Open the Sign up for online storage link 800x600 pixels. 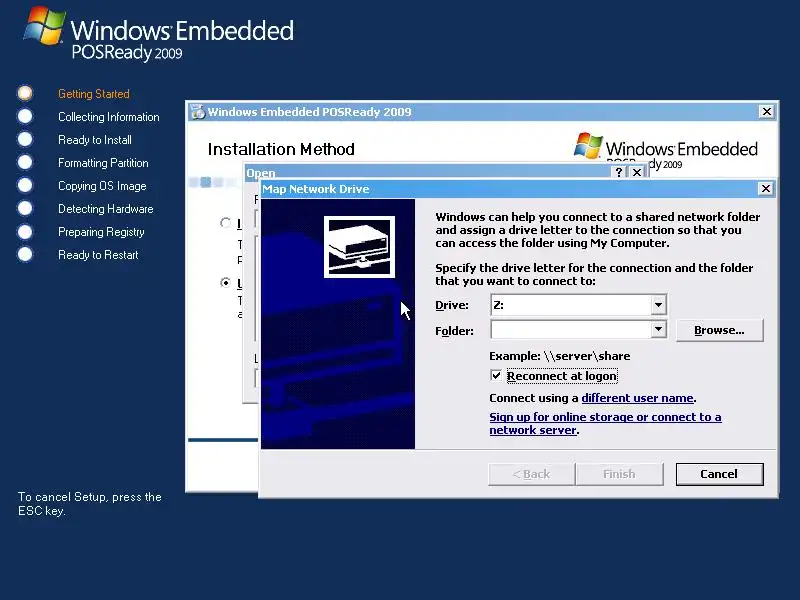(x=605, y=423)
